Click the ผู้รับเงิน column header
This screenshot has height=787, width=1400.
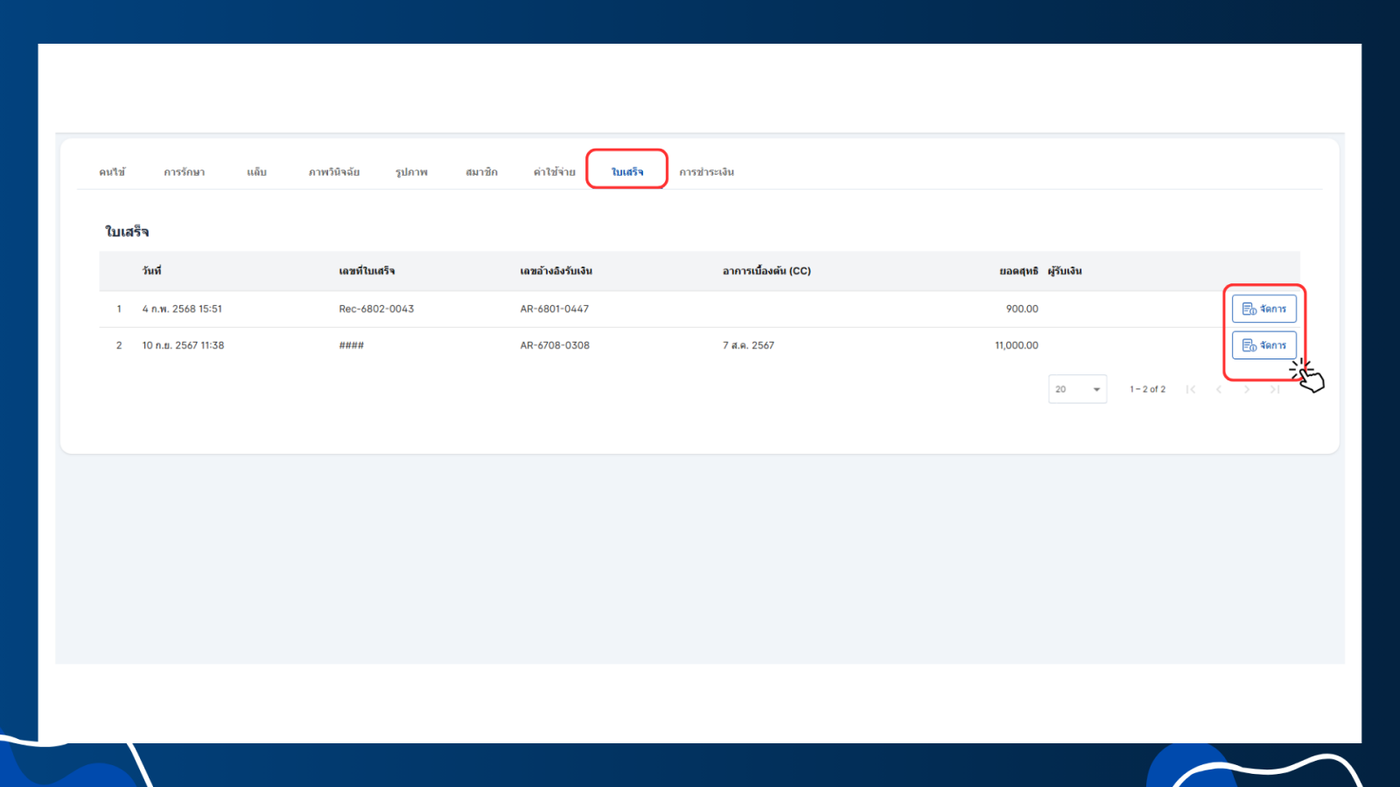[x=1065, y=271]
